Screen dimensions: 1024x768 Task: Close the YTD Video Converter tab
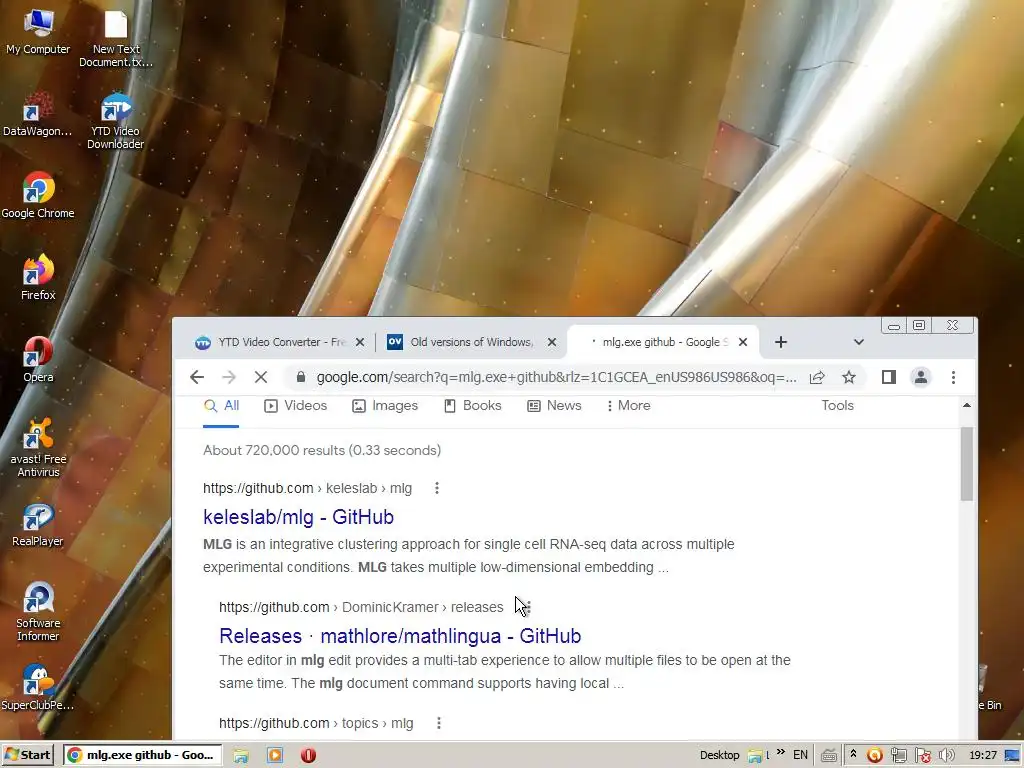coord(360,342)
